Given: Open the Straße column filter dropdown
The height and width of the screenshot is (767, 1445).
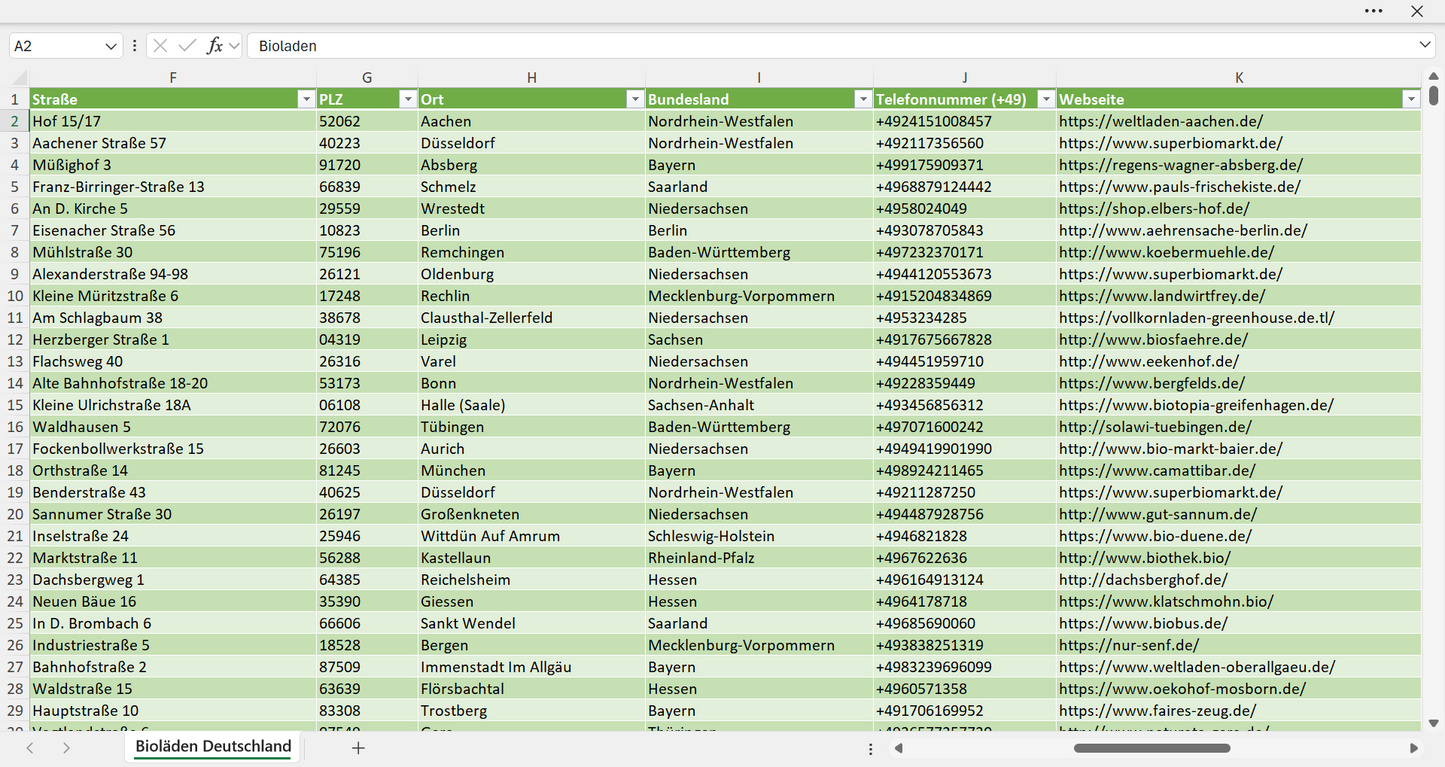Looking at the screenshot, I should [x=306, y=99].
